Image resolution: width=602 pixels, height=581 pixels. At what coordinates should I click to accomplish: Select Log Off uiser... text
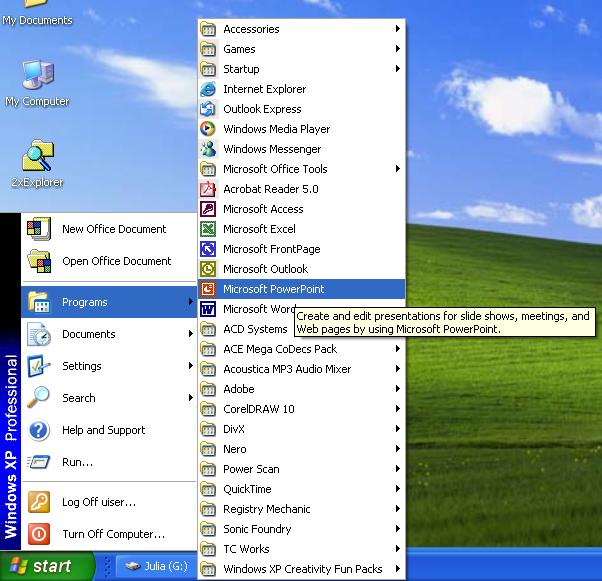[x=99, y=502]
